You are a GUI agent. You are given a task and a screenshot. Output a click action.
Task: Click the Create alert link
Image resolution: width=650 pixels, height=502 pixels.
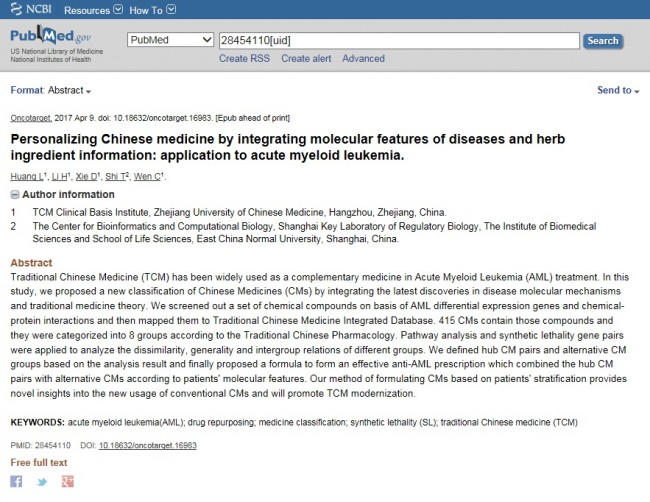[306, 58]
